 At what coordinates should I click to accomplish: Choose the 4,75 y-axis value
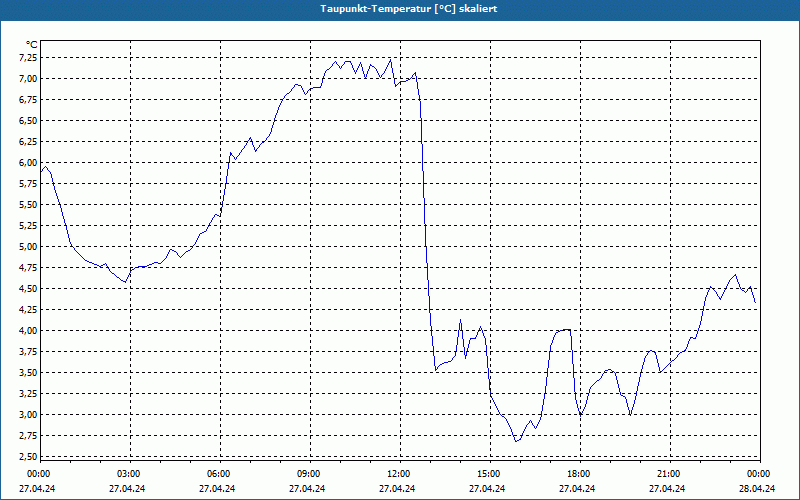[x=28, y=268]
